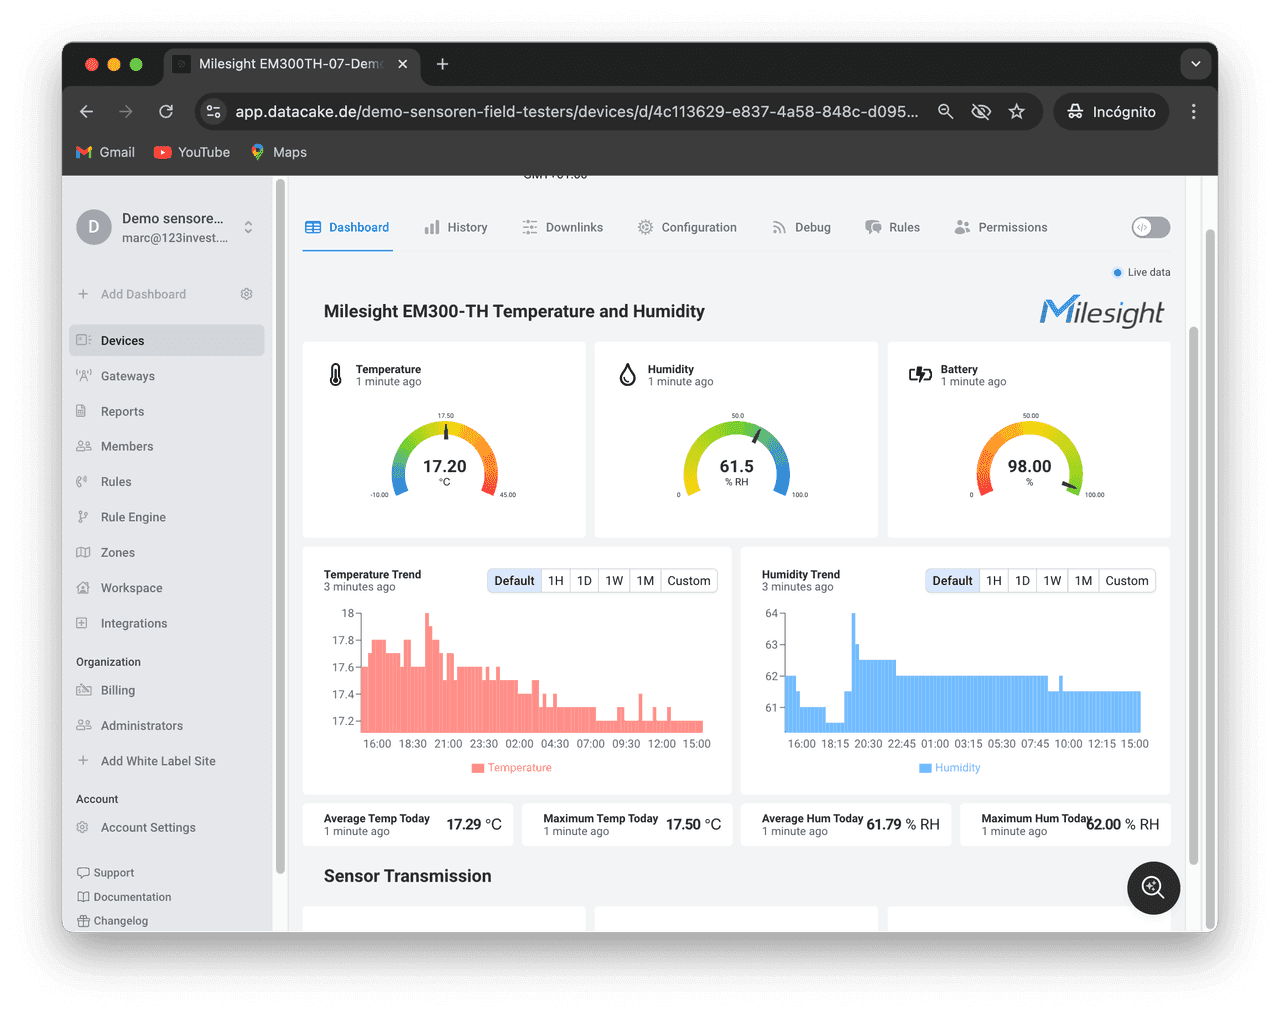Open the Rule Engine icon
The image size is (1280, 1014).
(x=82, y=517)
